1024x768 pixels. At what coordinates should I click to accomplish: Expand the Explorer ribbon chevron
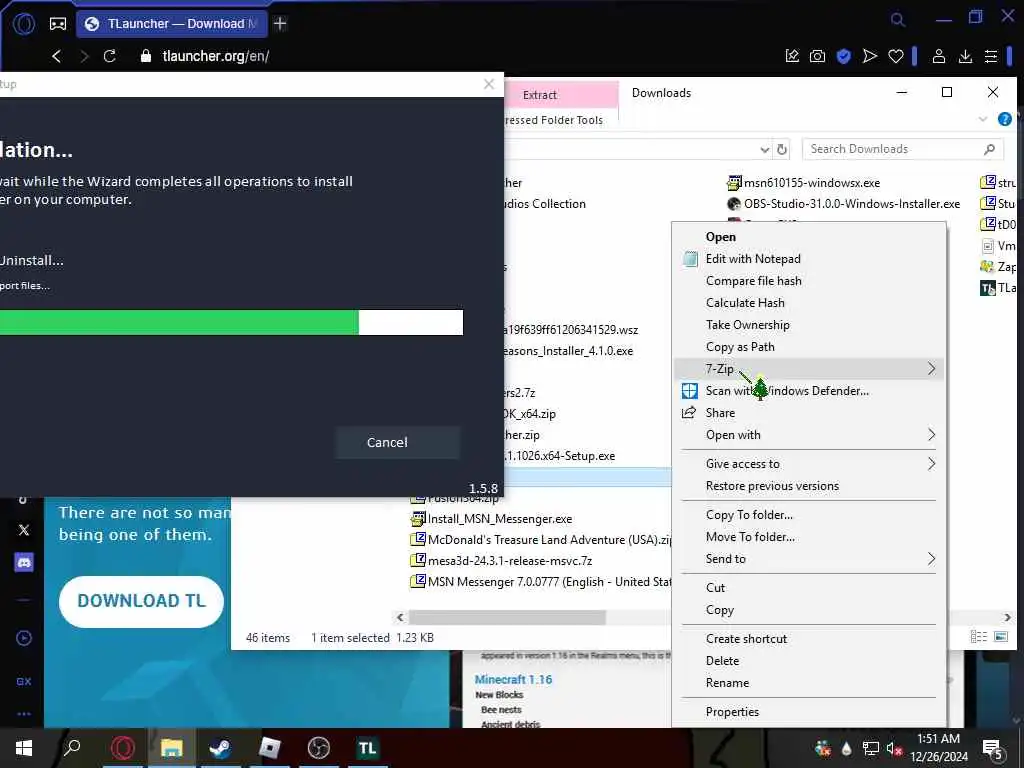coord(983,119)
